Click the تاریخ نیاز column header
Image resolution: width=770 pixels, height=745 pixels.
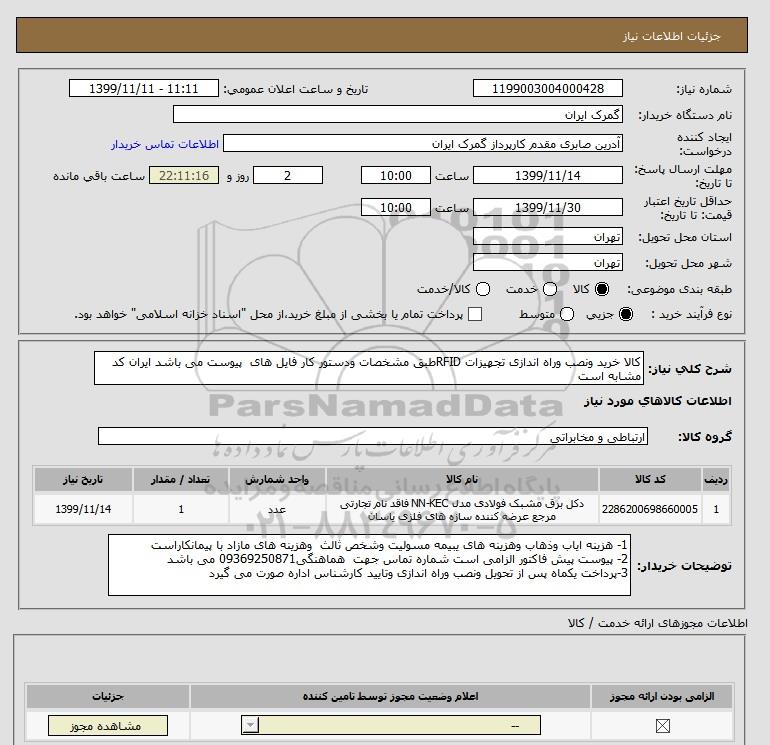[x=83, y=479]
